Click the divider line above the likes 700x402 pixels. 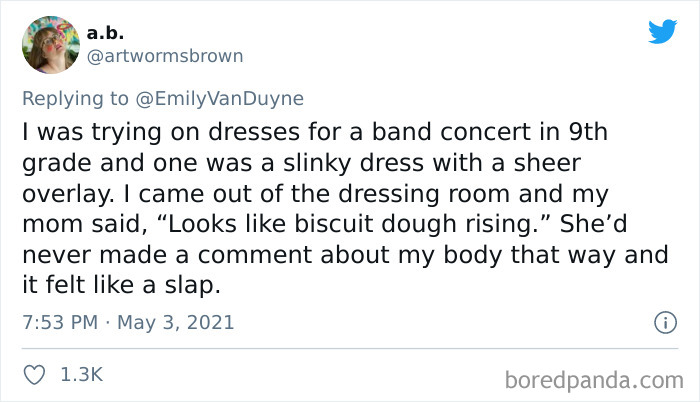click(350, 348)
